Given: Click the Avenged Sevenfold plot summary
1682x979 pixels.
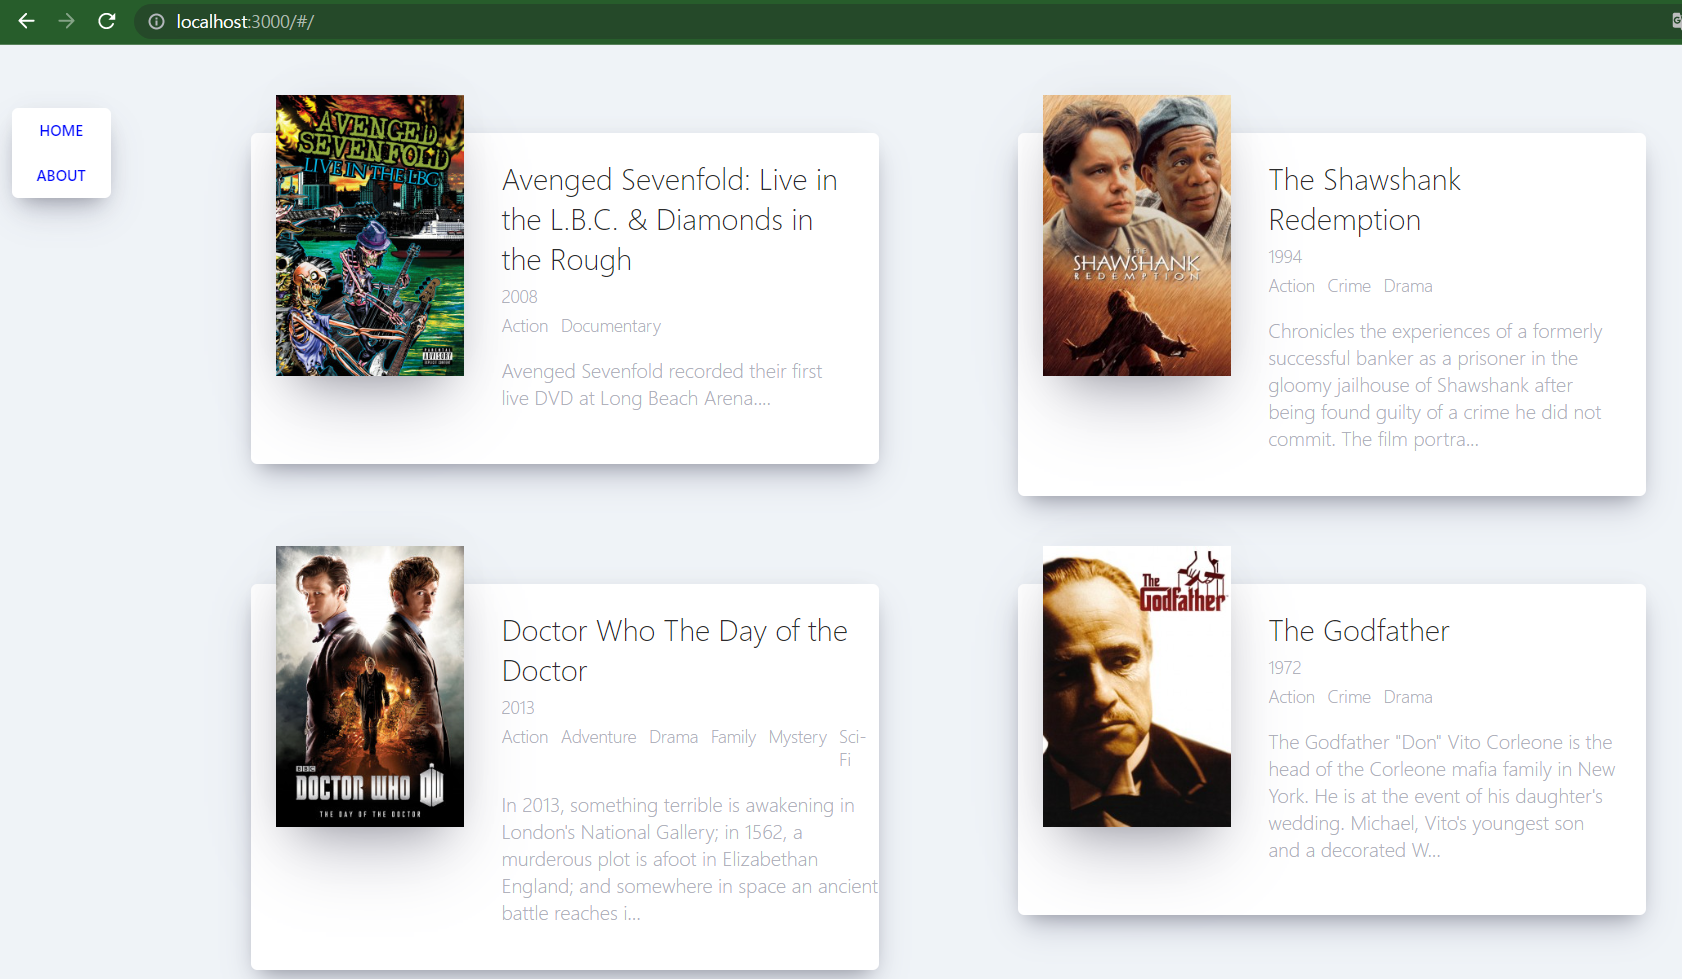Looking at the screenshot, I should click(662, 385).
